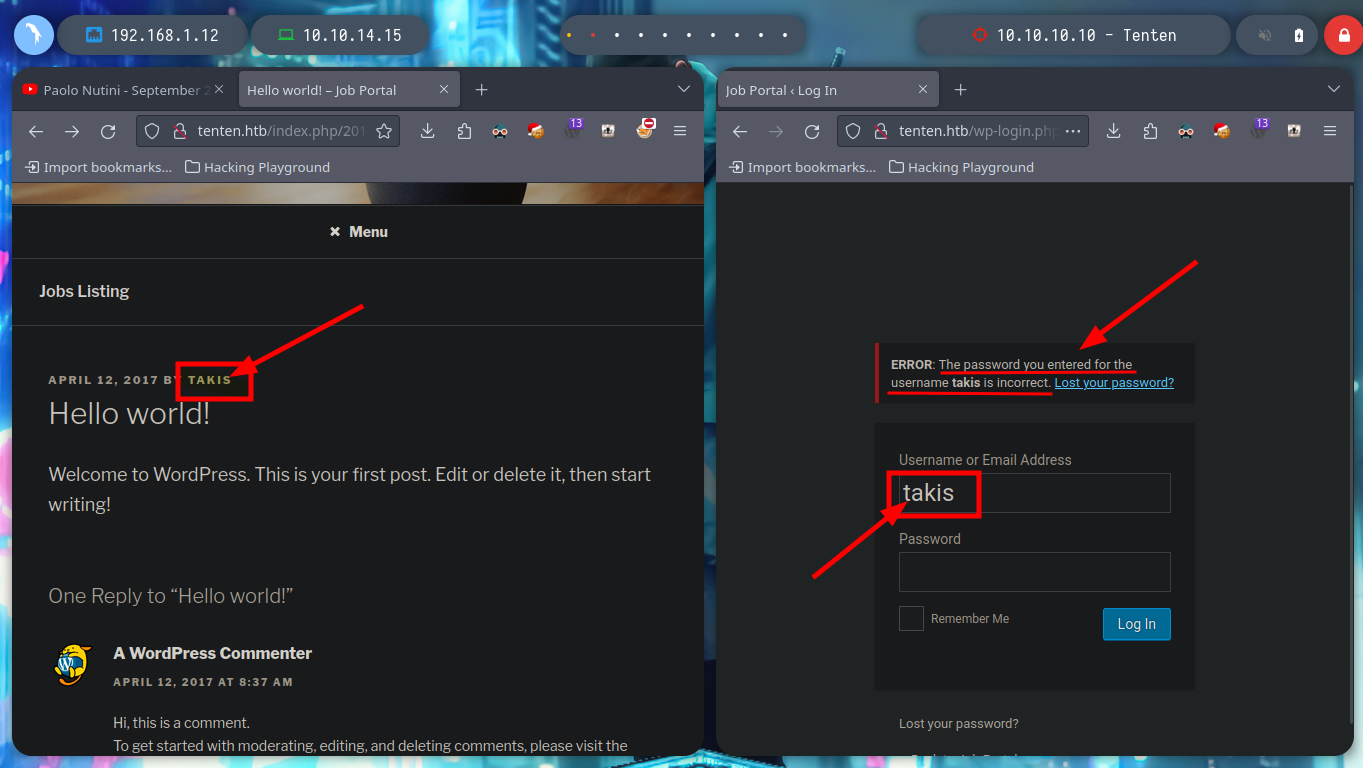
Task: Open downloads panel in right browser window
Action: (x=1114, y=131)
